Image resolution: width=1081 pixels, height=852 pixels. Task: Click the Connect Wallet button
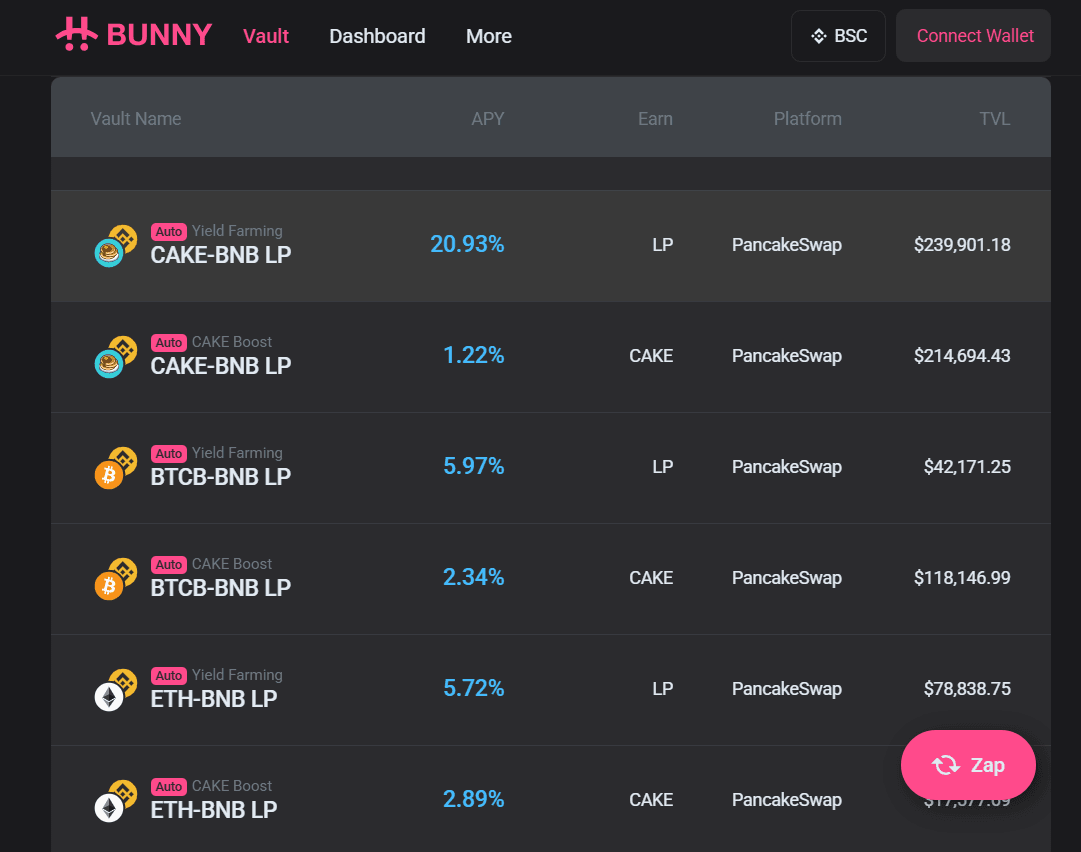click(x=973, y=36)
